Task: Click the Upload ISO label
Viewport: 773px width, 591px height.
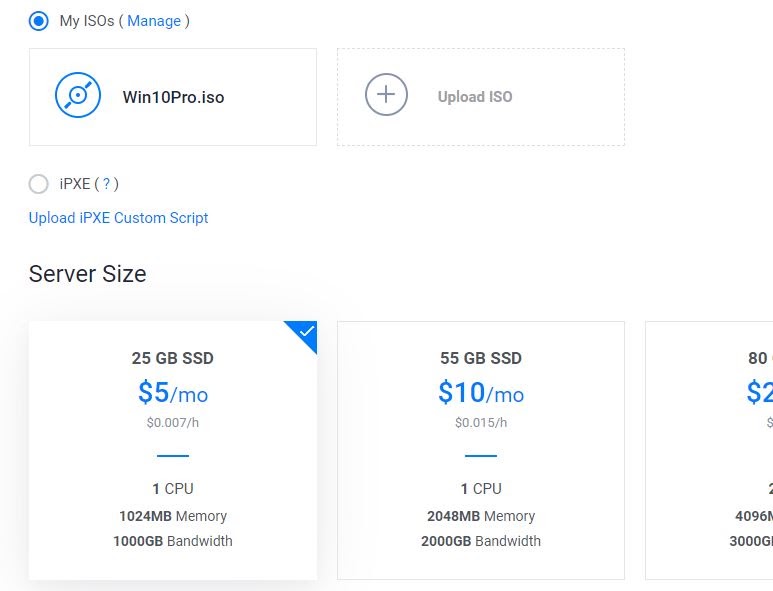Action: pyautogui.click(x=475, y=97)
